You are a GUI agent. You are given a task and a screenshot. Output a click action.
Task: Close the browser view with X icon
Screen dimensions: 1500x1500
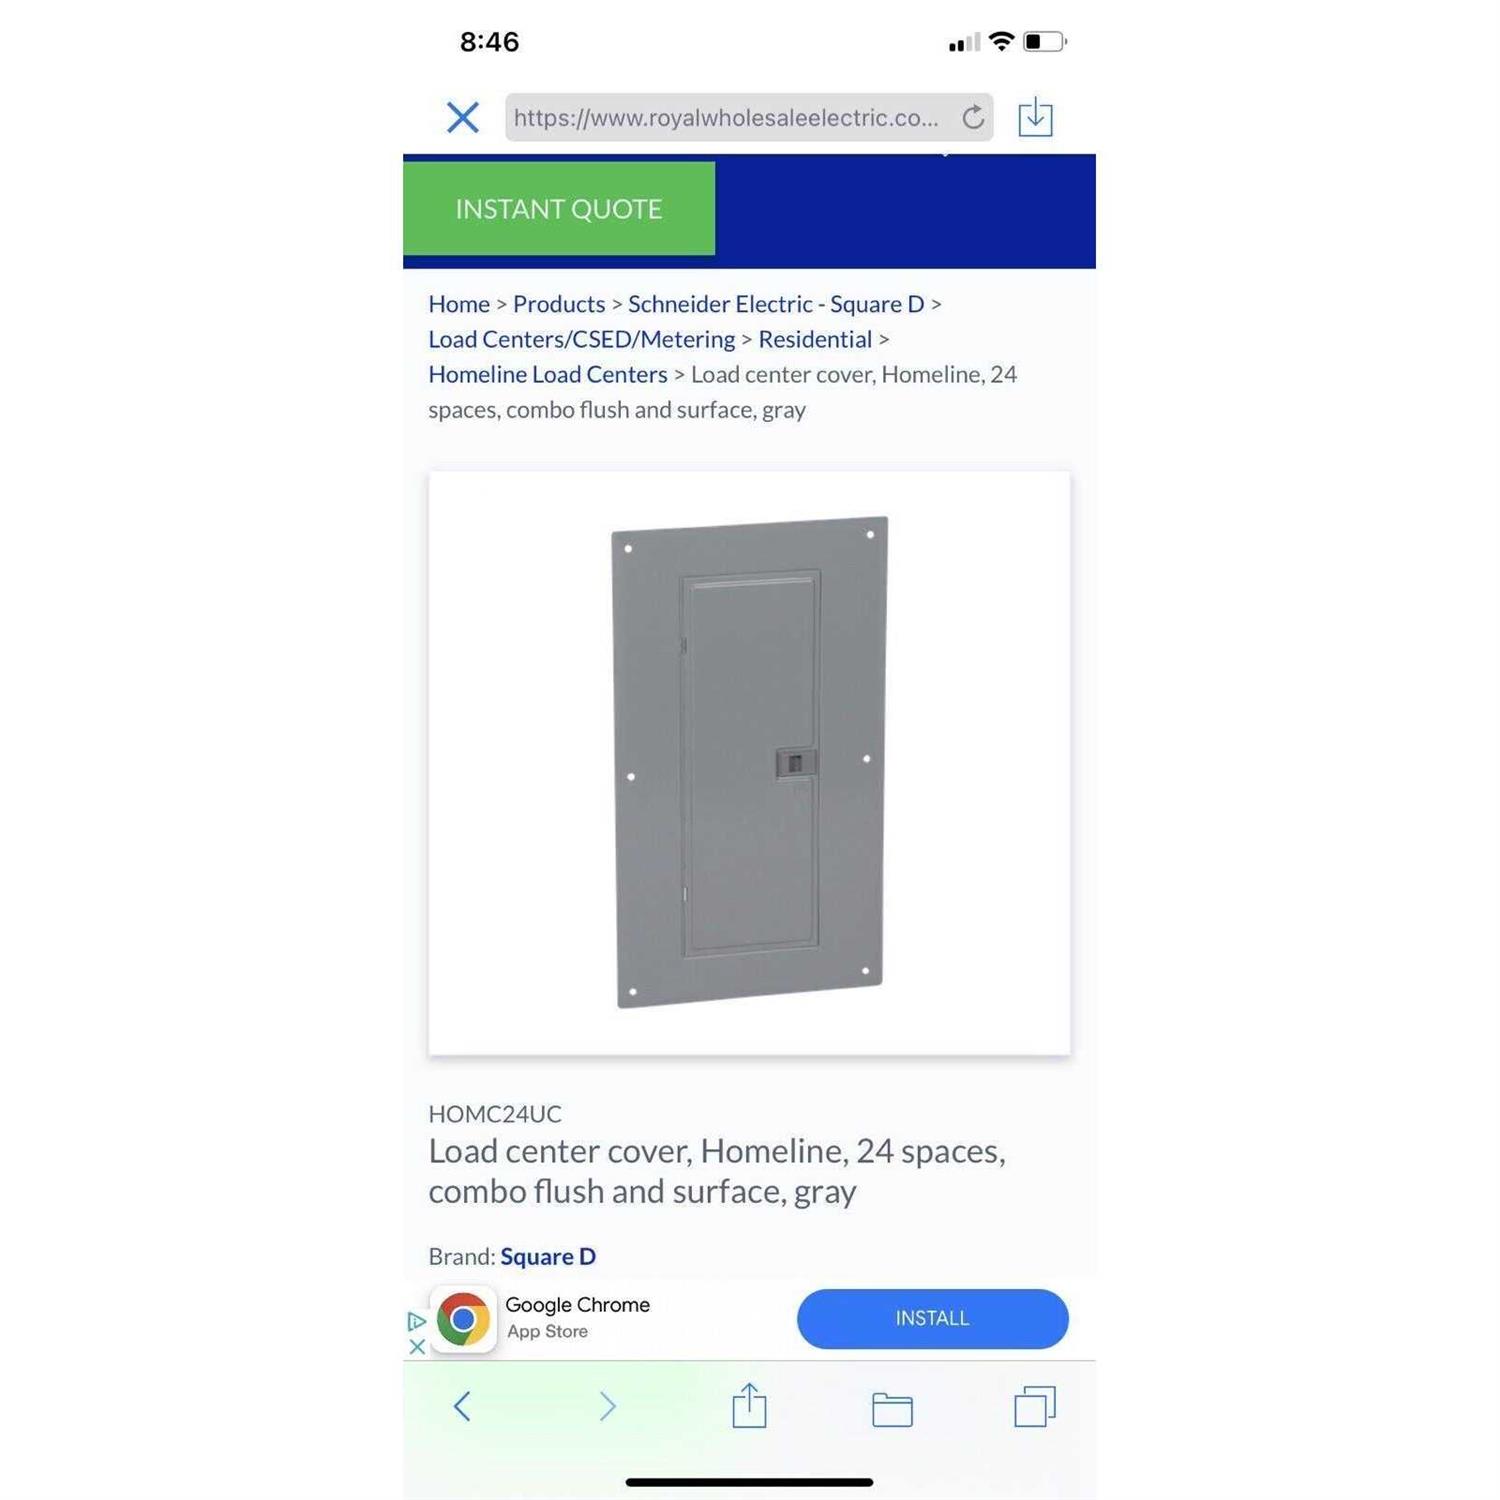pyautogui.click(x=462, y=117)
